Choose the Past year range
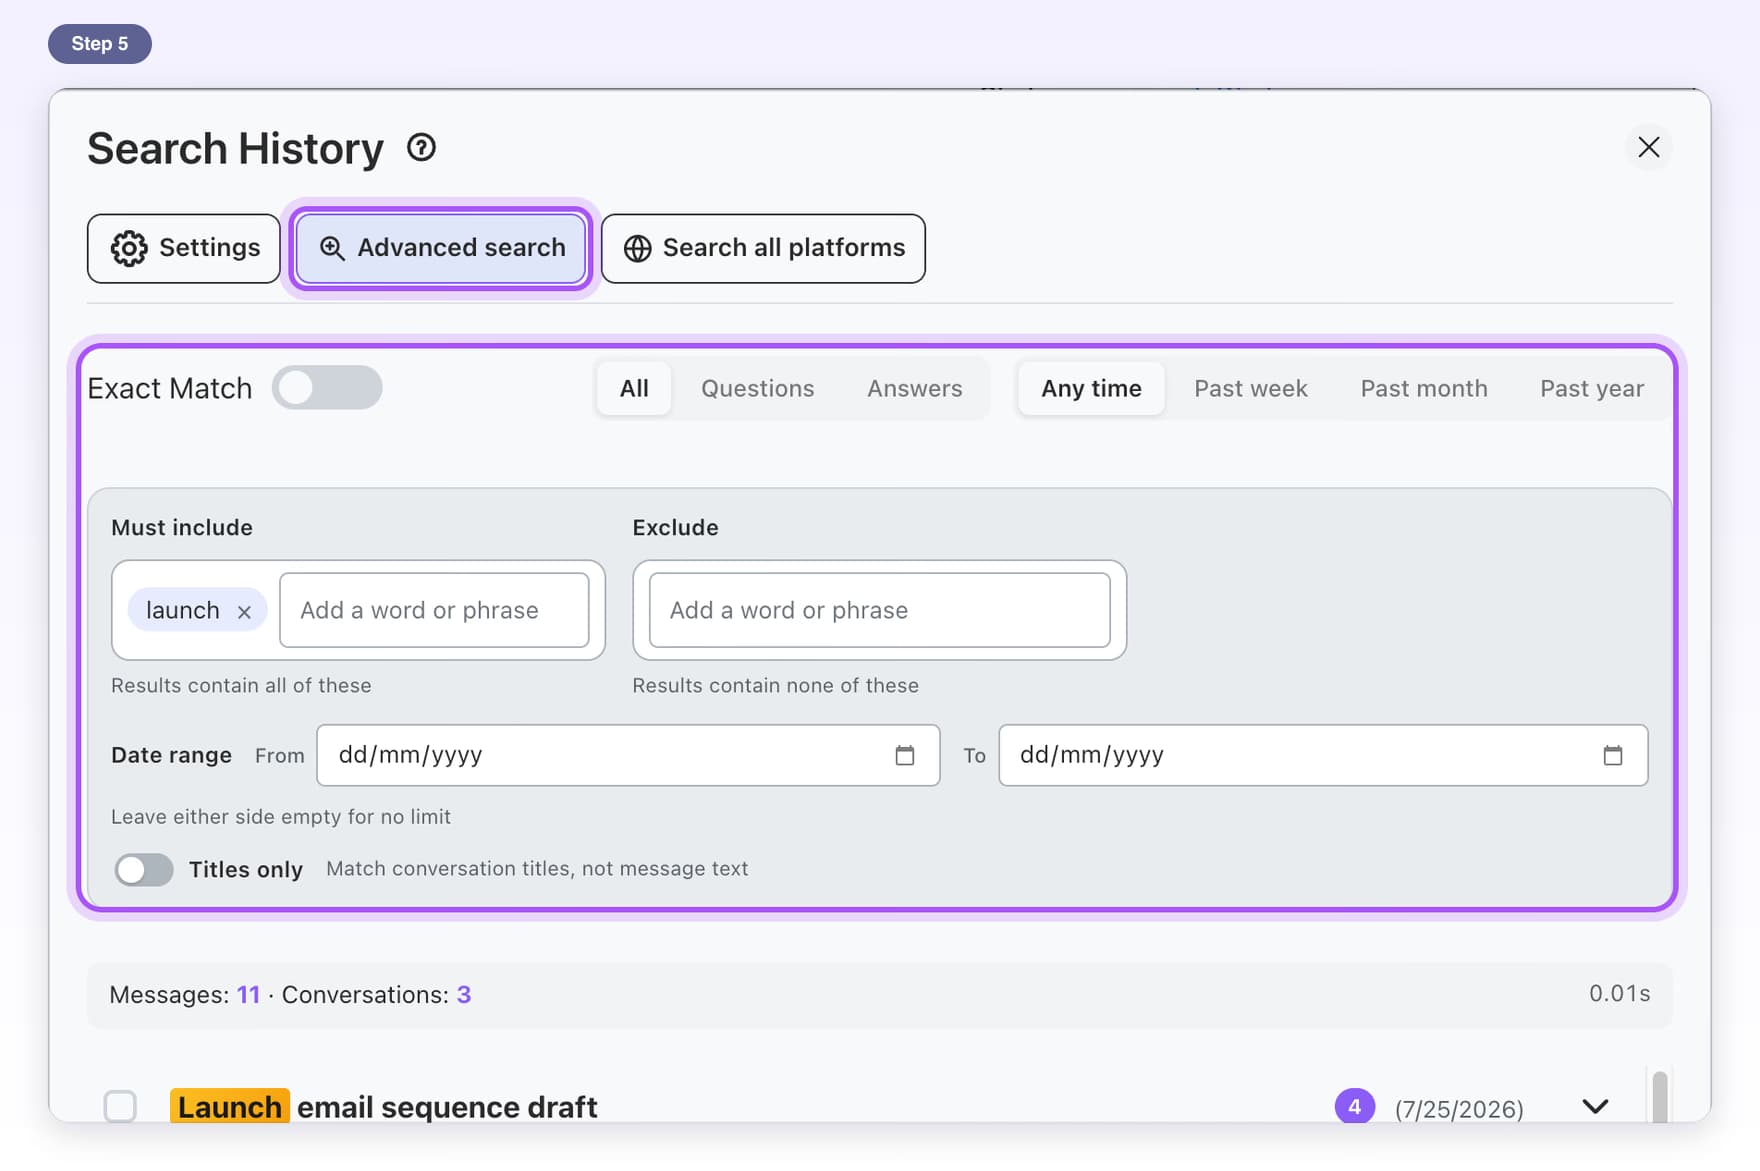Image resolution: width=1760 pixels, height=1171 pixels. (1591, 388)
